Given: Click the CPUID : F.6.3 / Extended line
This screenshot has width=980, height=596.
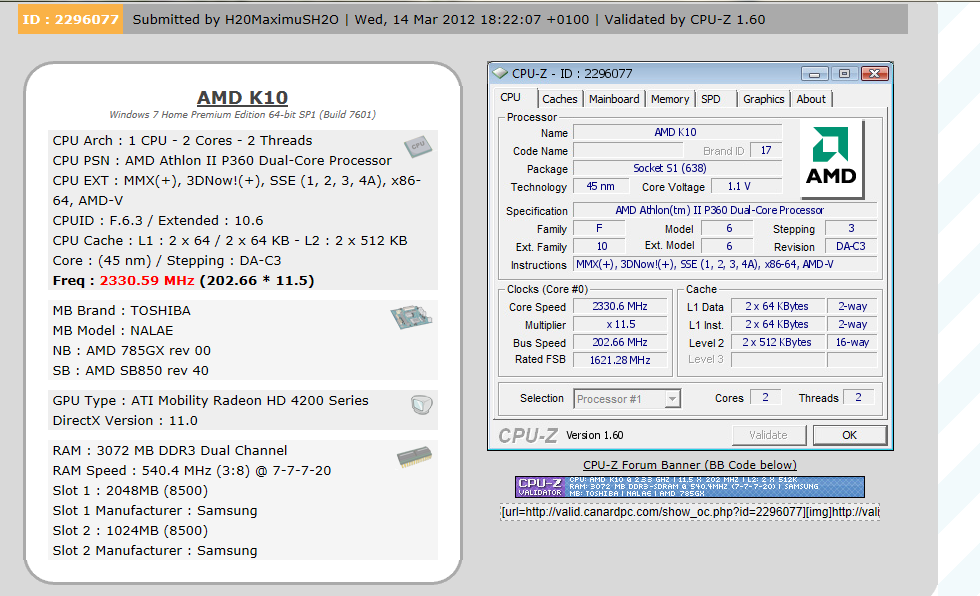Looking at the screenshot, I should (158, 221).
